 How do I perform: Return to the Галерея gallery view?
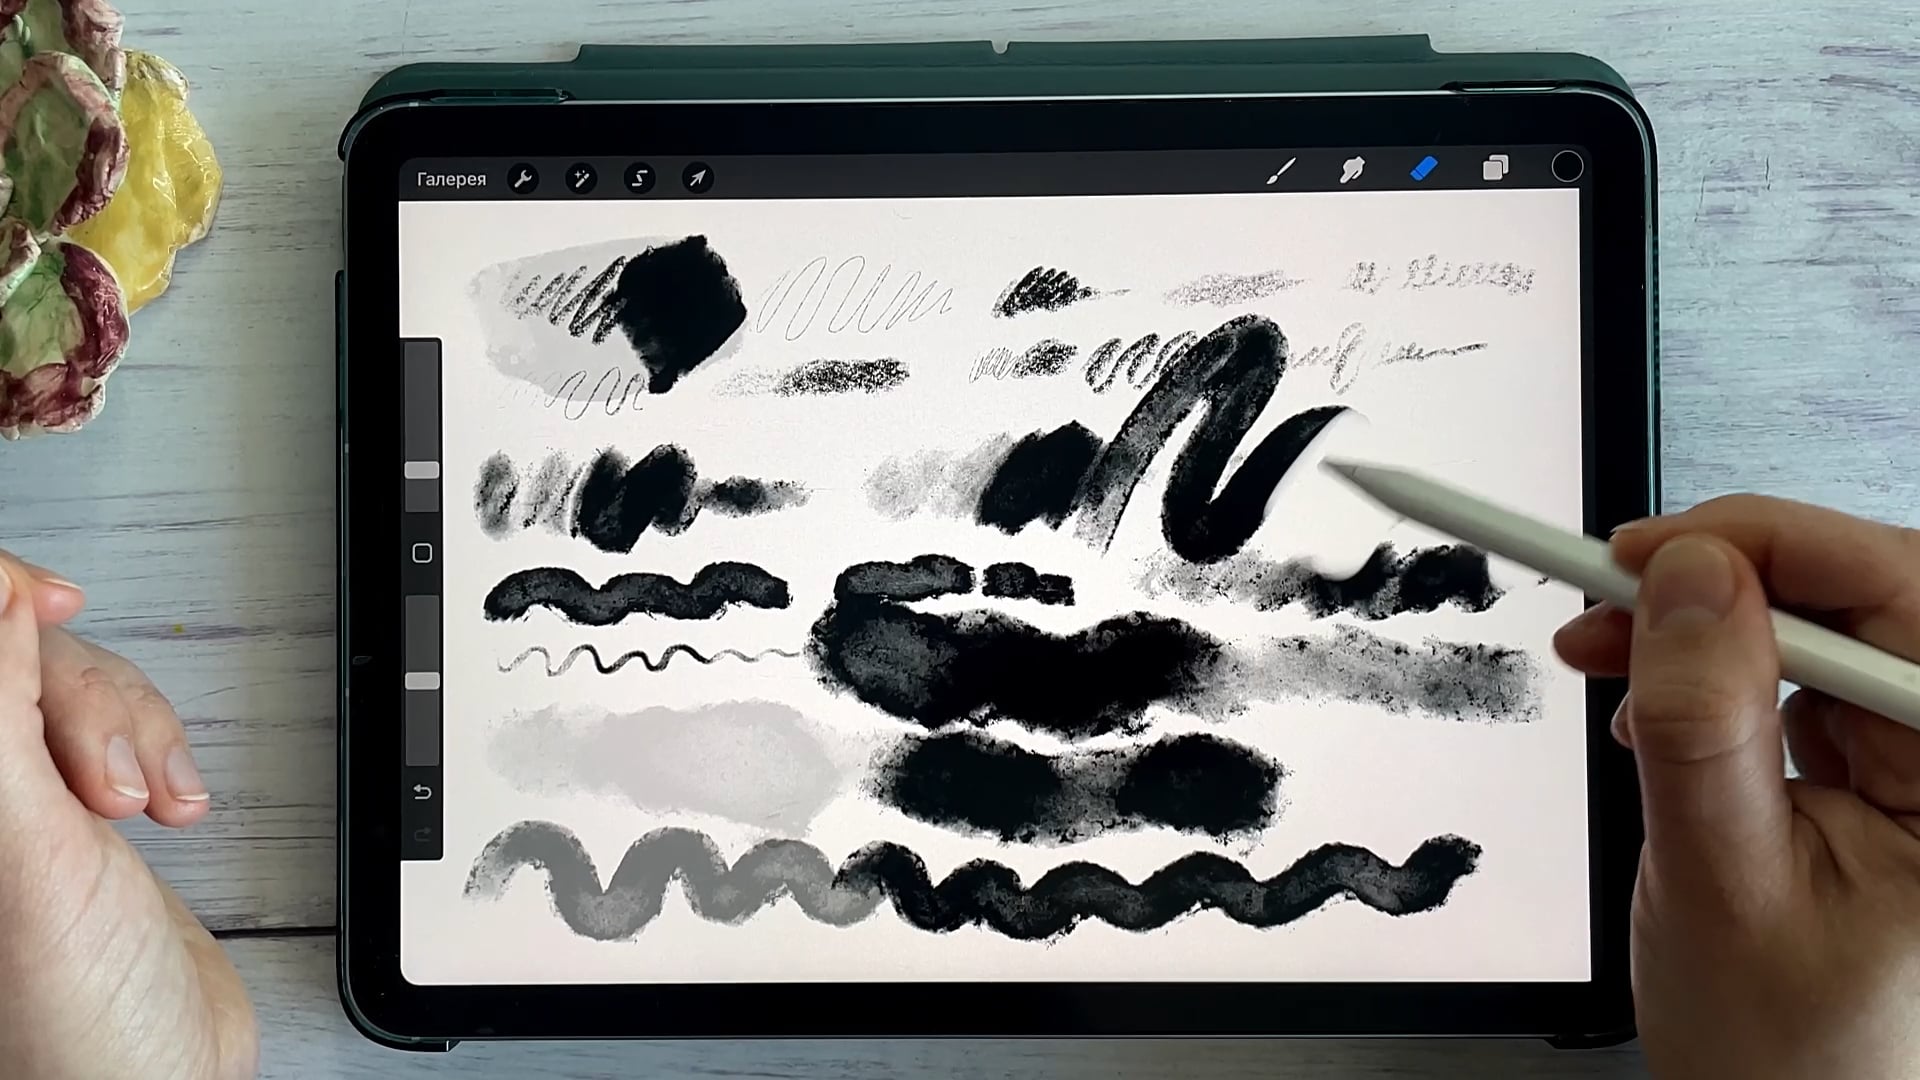coord(451,178)
